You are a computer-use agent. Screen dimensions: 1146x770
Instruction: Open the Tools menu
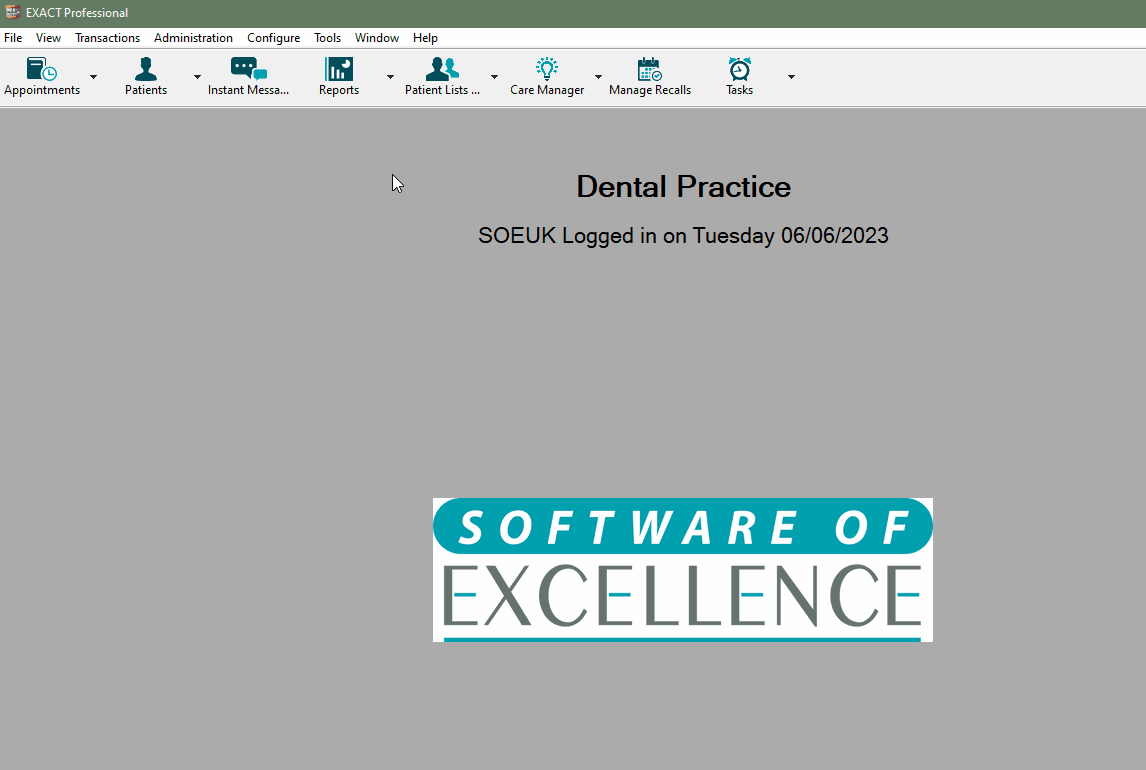[327, 38]
